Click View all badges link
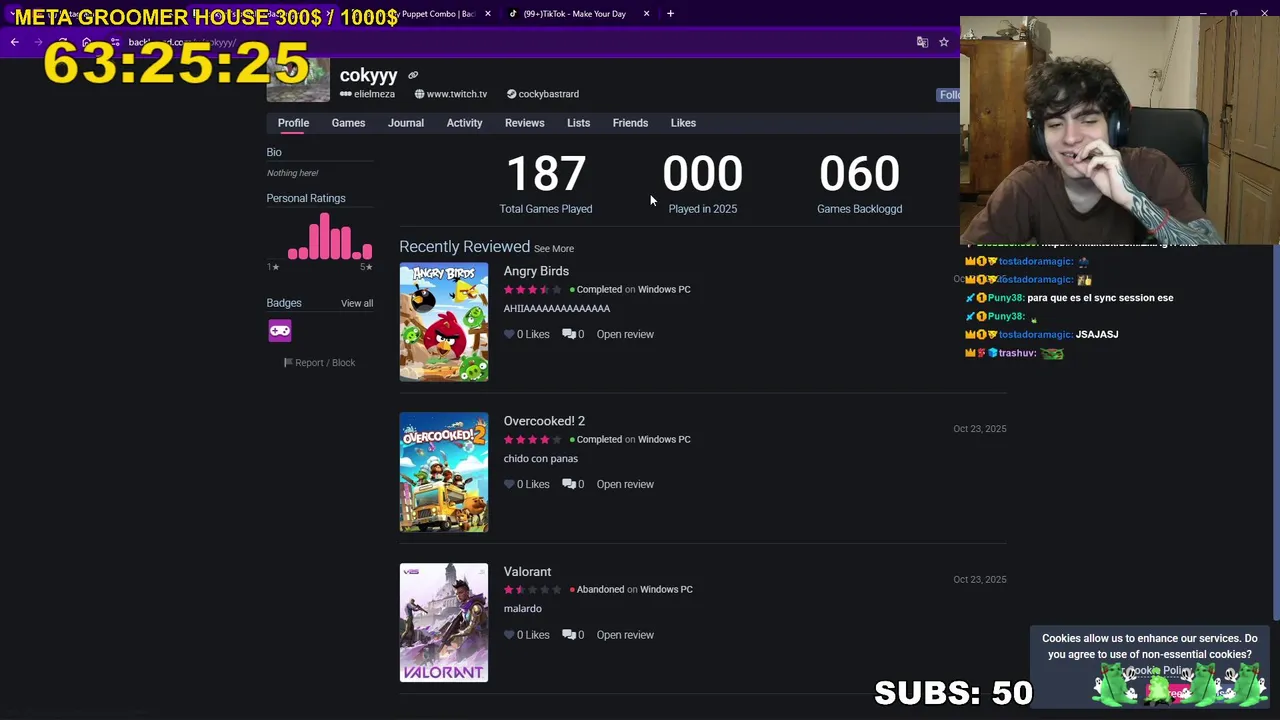The height and width of the screenshot is (720, 1280). [357, 304]
